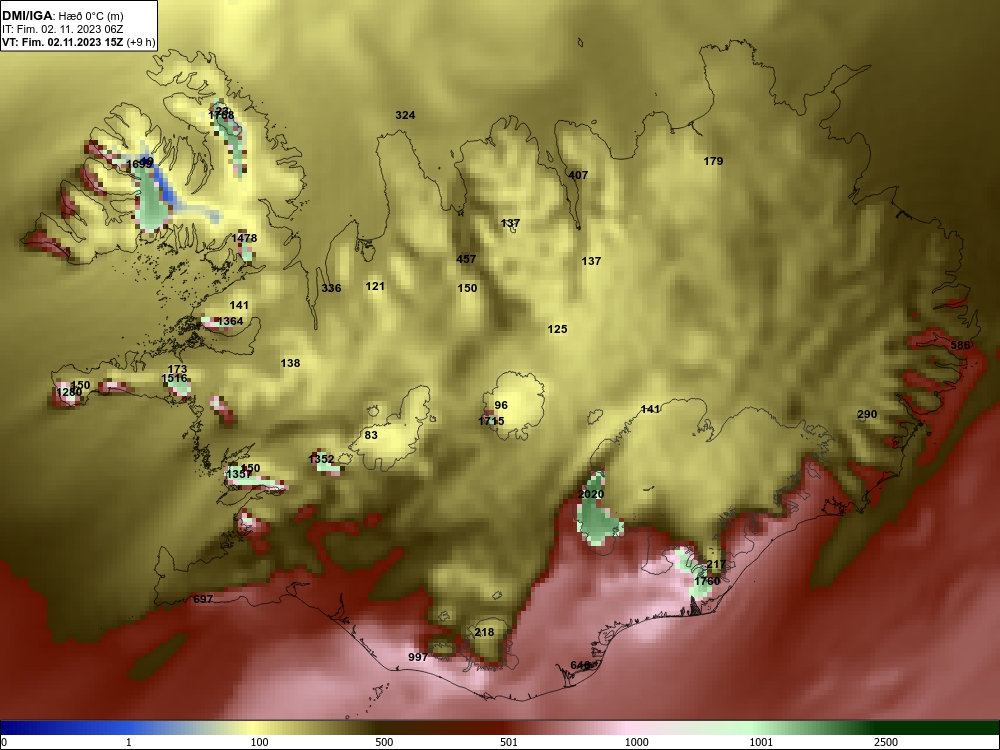Click the '1715' map value
Viewport: 1000px width, 750px height.
491,421
